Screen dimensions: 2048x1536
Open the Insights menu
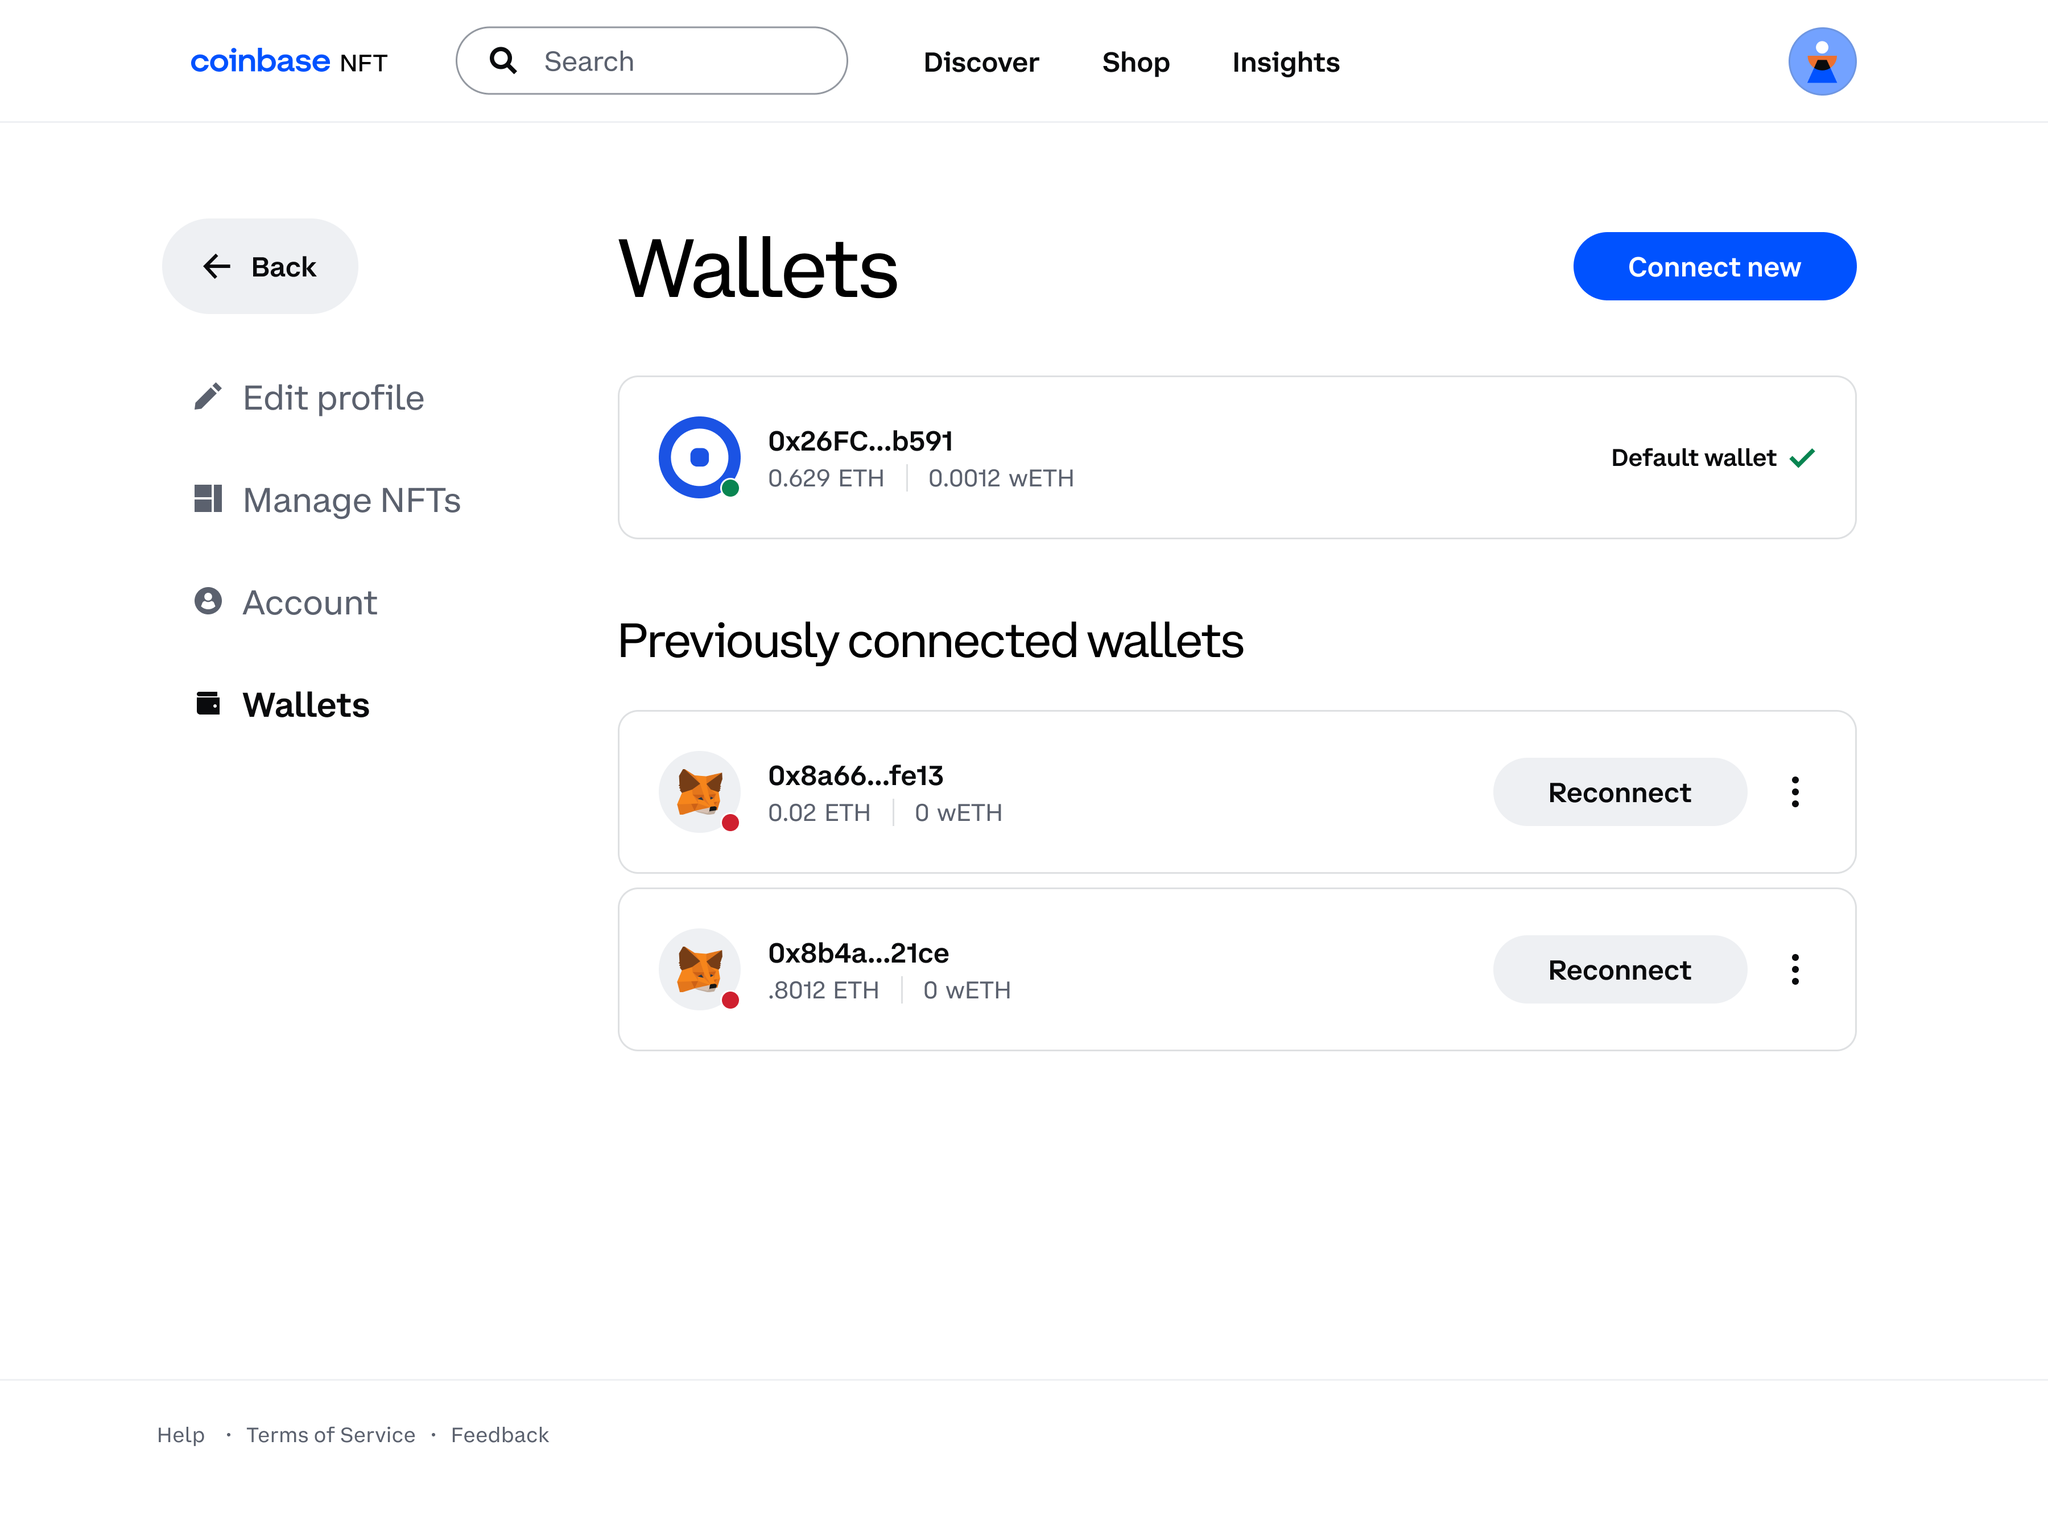pos(1285,62)
